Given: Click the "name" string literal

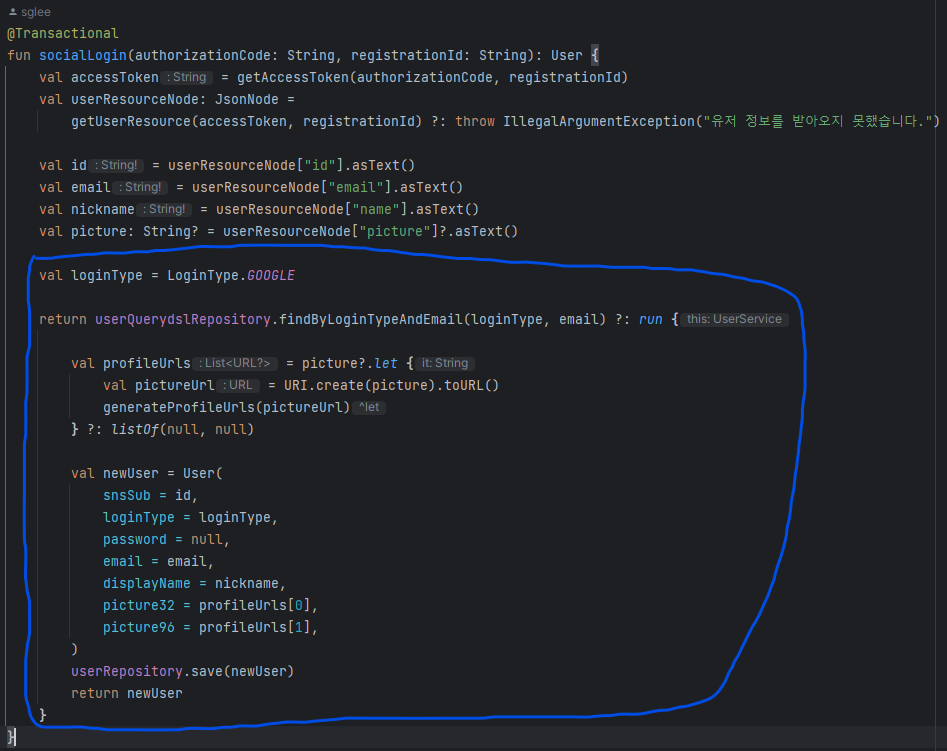Looking at the screenshot, I should (376, 209).
